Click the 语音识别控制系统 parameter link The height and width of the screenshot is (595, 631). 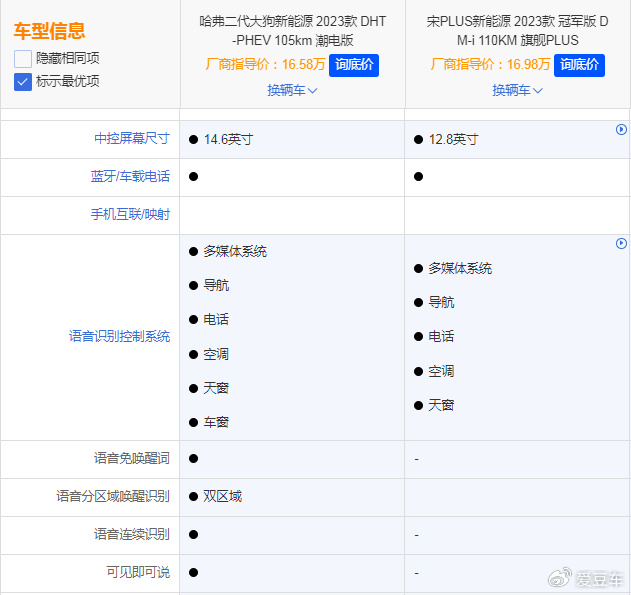[x=120, y=336]
